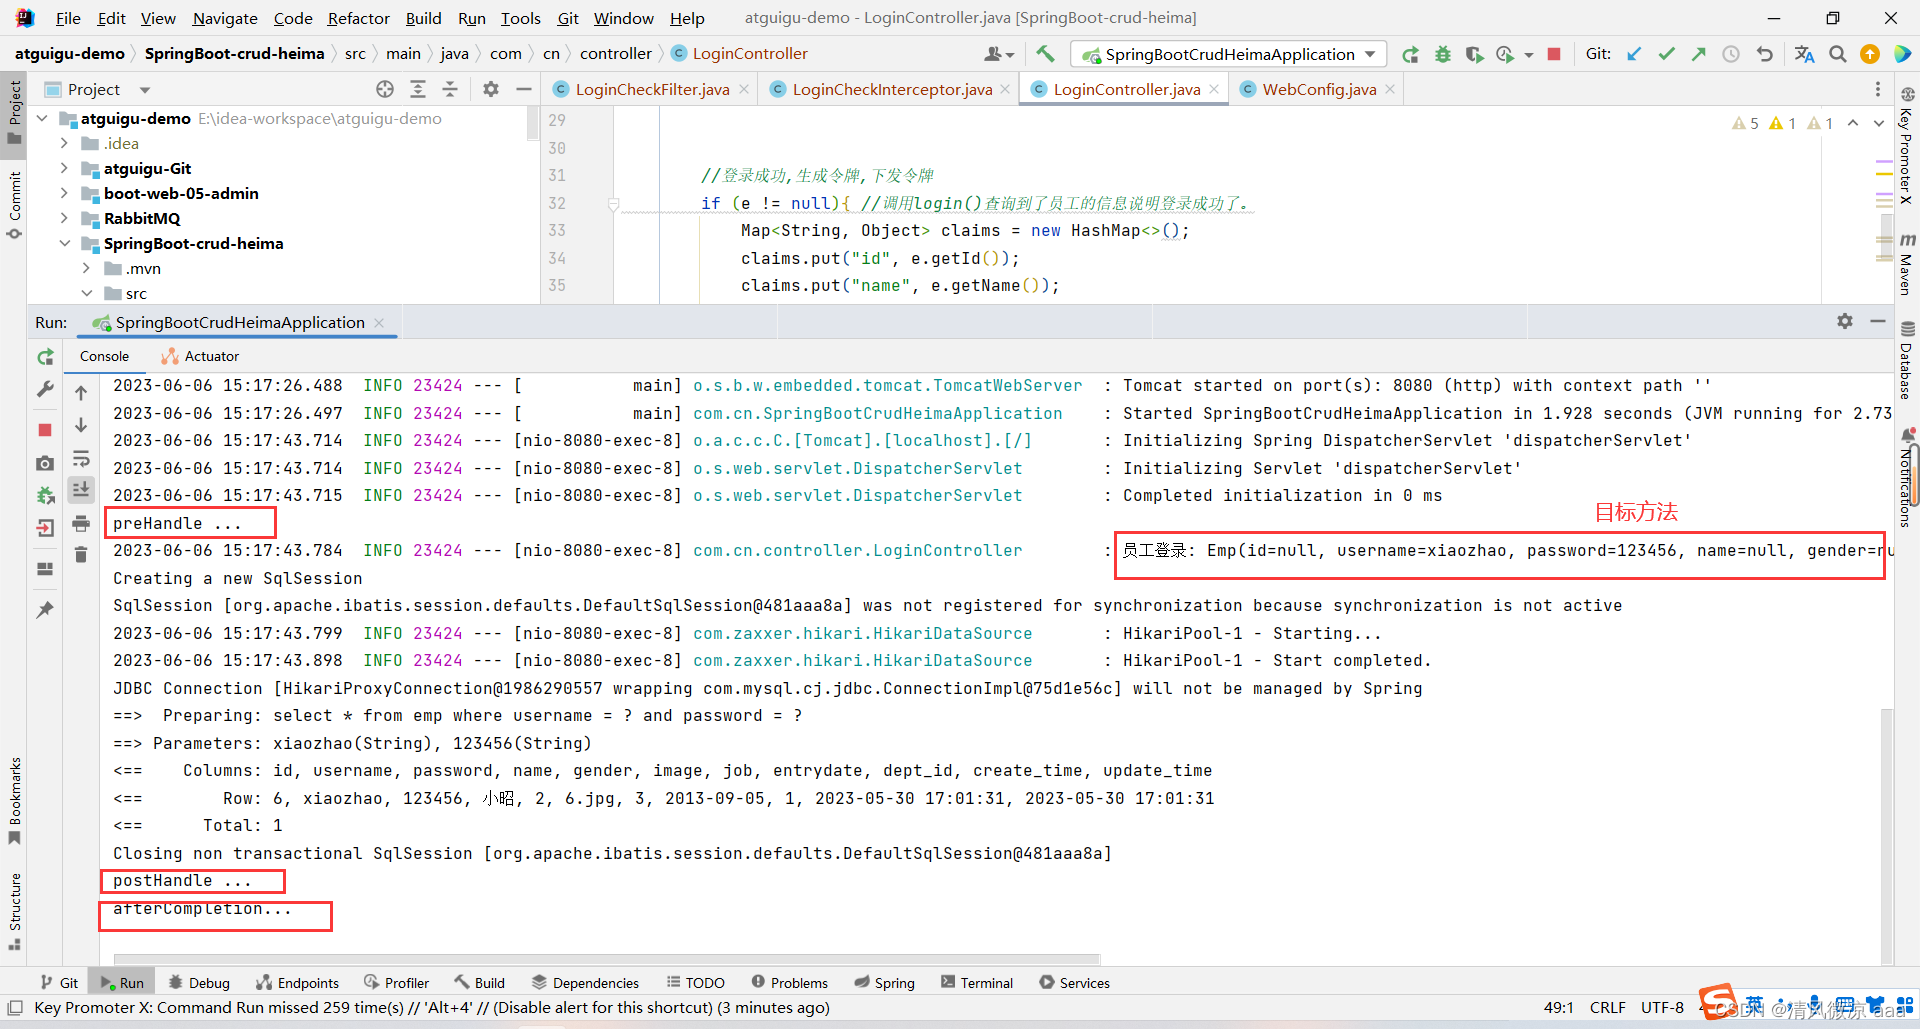This screenshot has height=1029, width=1920.
Task: Click Git Commit checkmark icon
Action: point(1666,54)
